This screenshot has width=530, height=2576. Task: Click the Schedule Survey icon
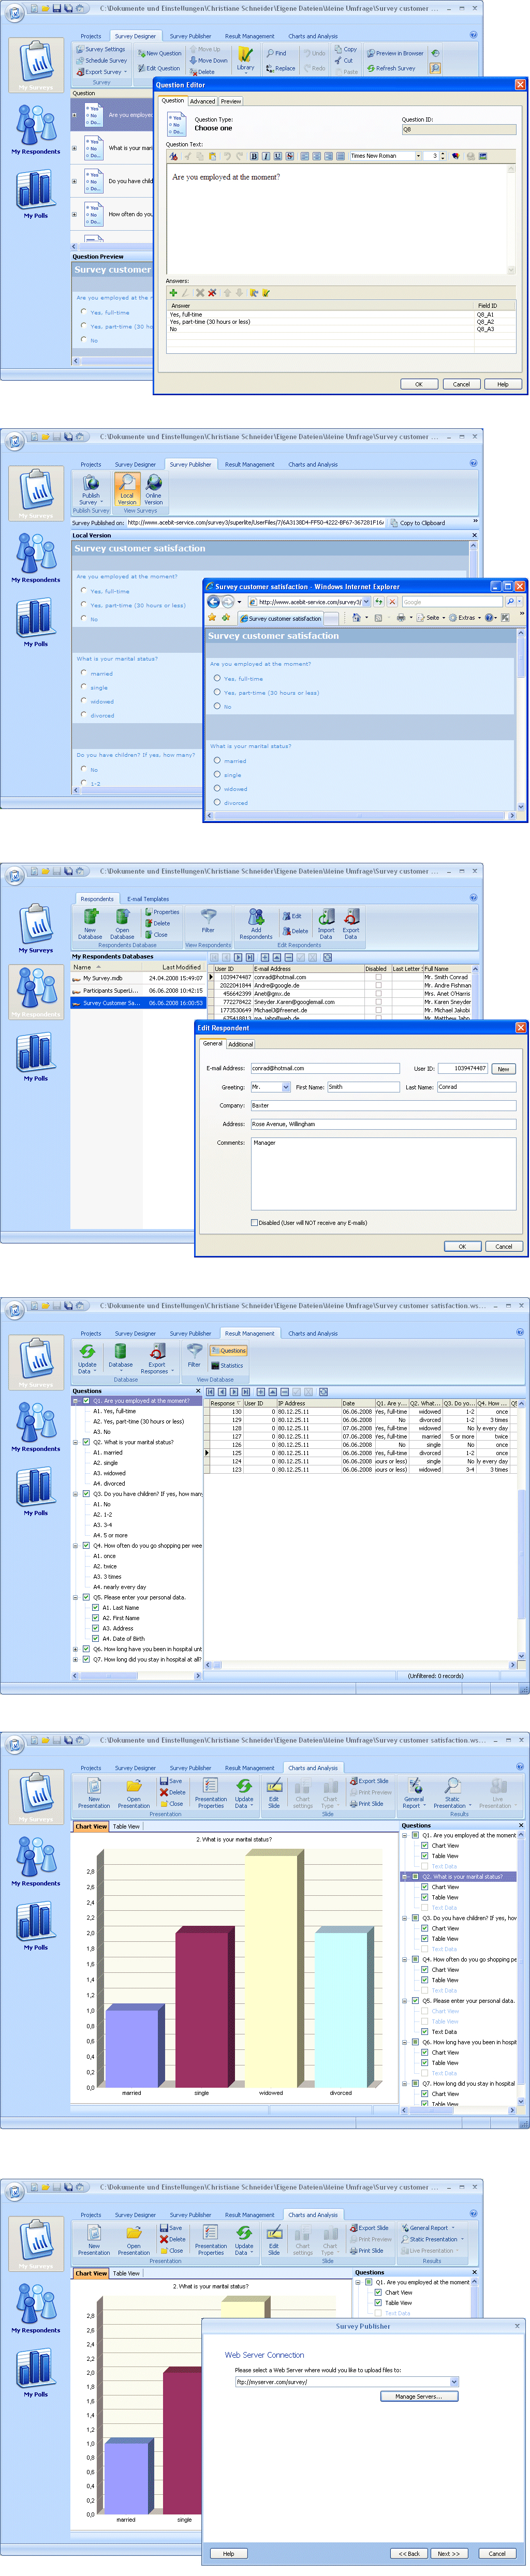(x=80, y=61)
